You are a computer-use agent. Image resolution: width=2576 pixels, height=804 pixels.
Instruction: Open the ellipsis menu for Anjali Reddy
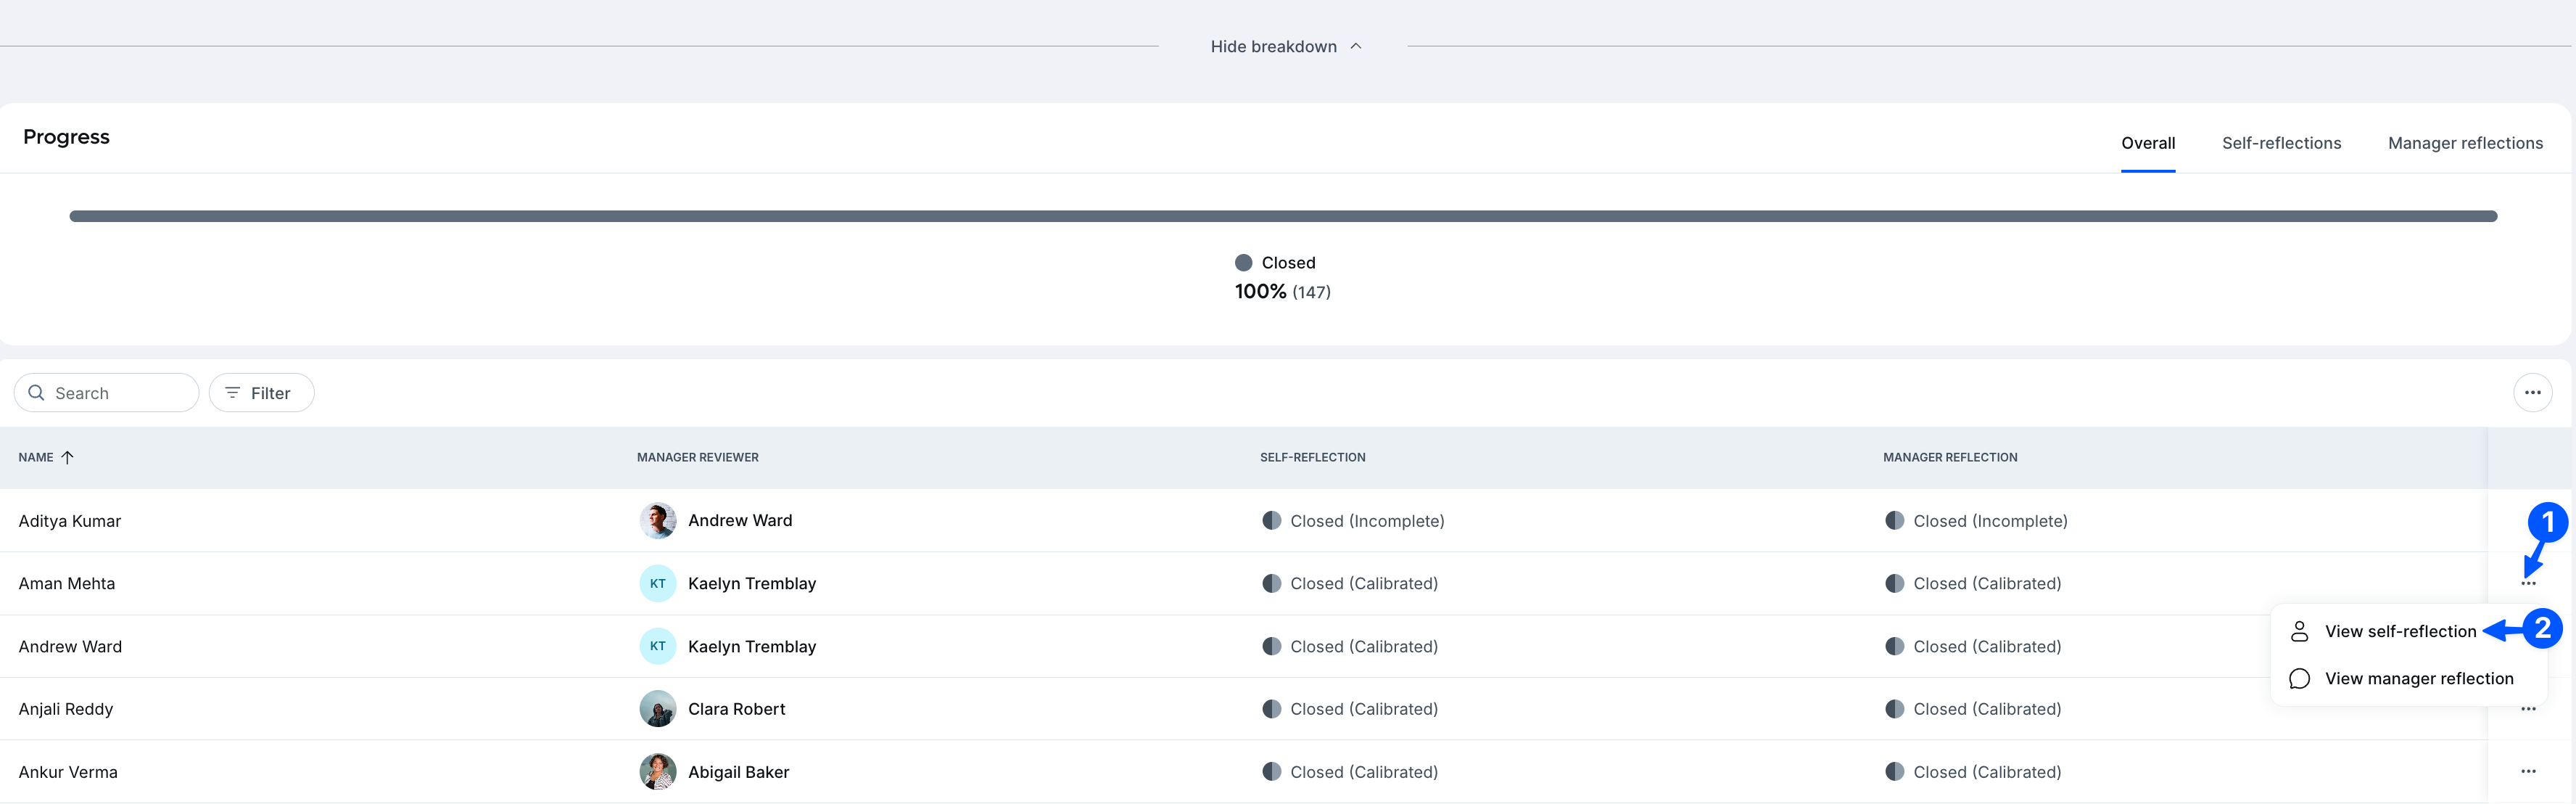(2528, 709)
